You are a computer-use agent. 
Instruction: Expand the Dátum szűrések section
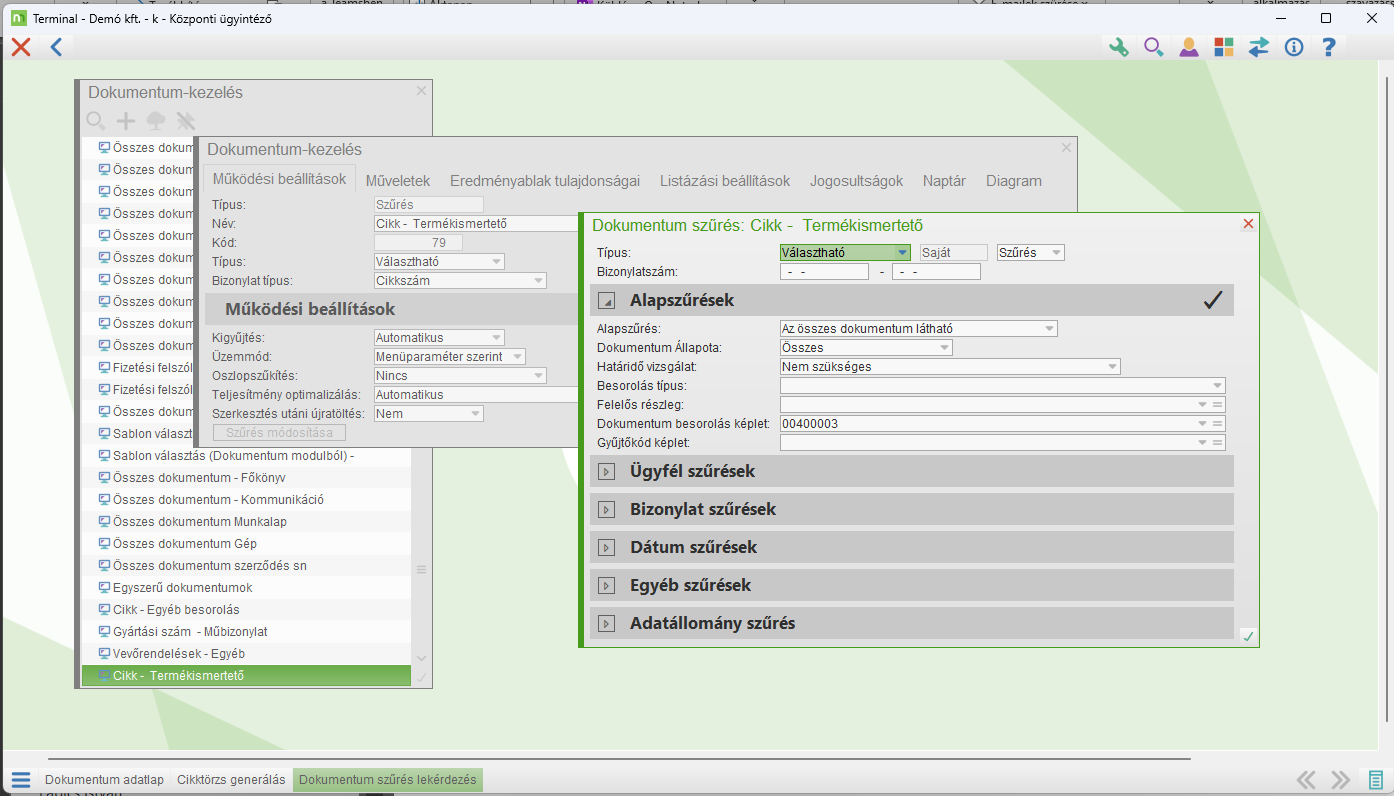606,547
